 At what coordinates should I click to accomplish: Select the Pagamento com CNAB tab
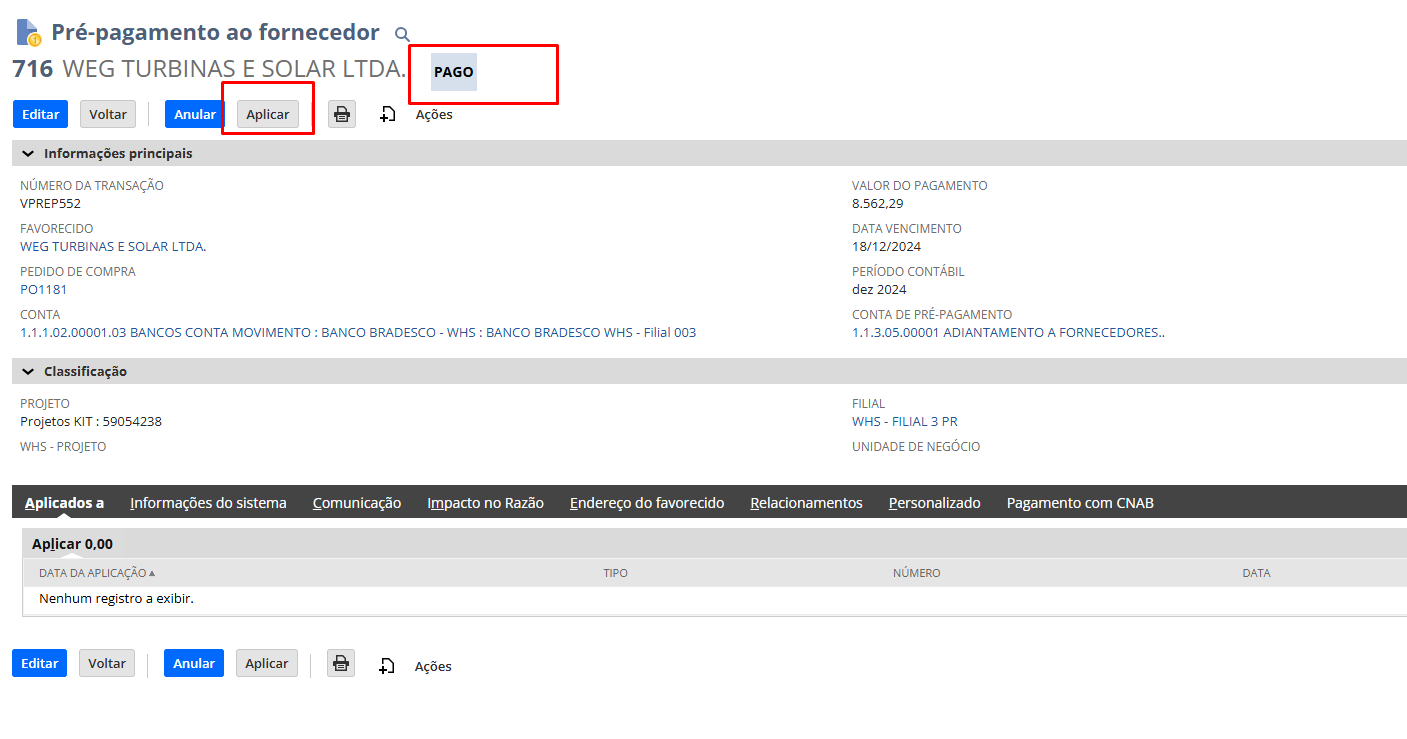(1080, 503)
